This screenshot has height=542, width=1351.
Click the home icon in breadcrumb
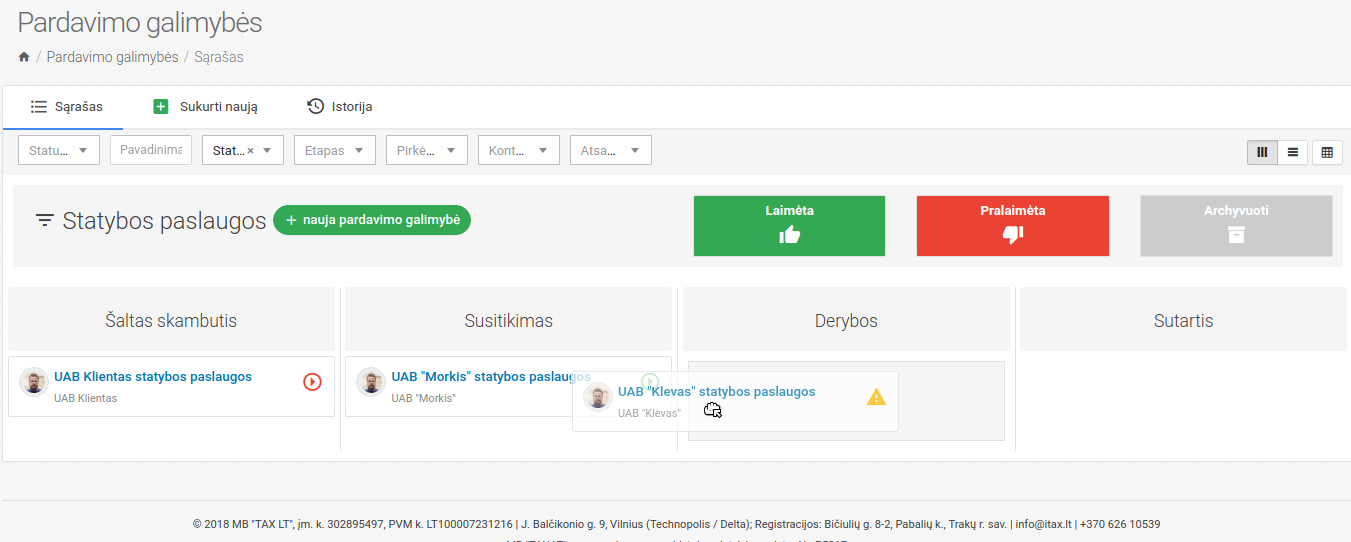click(24, 58)
